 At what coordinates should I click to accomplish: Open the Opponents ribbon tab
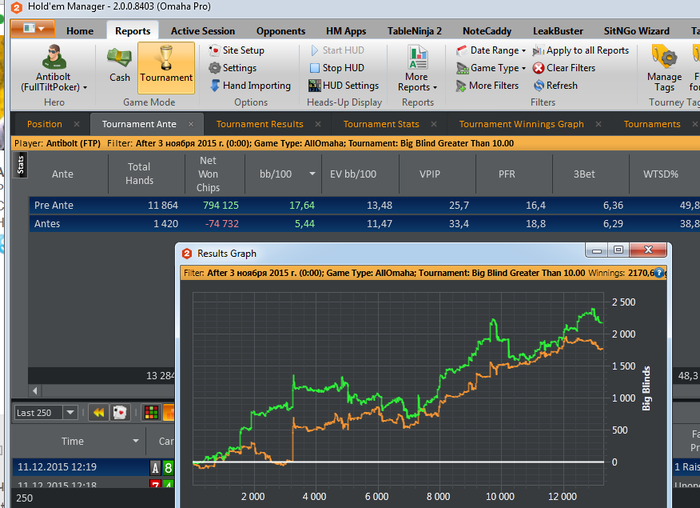click(281, 31)
